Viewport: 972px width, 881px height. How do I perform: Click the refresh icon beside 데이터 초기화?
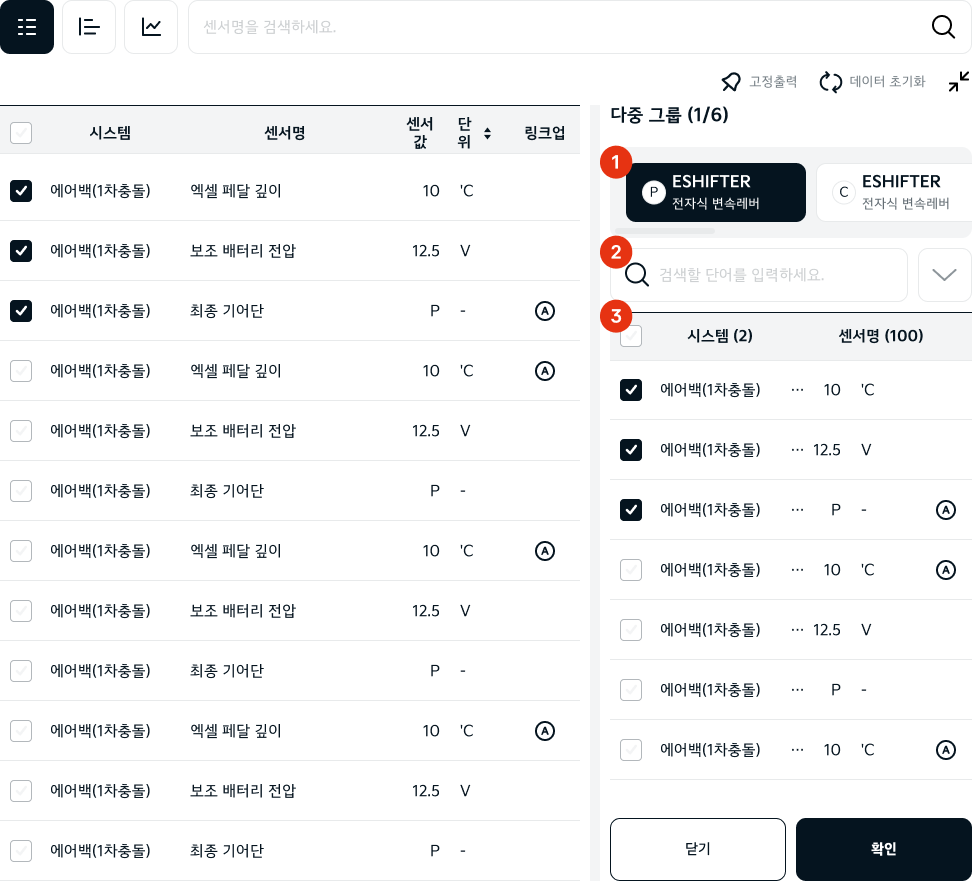(831, 81)
